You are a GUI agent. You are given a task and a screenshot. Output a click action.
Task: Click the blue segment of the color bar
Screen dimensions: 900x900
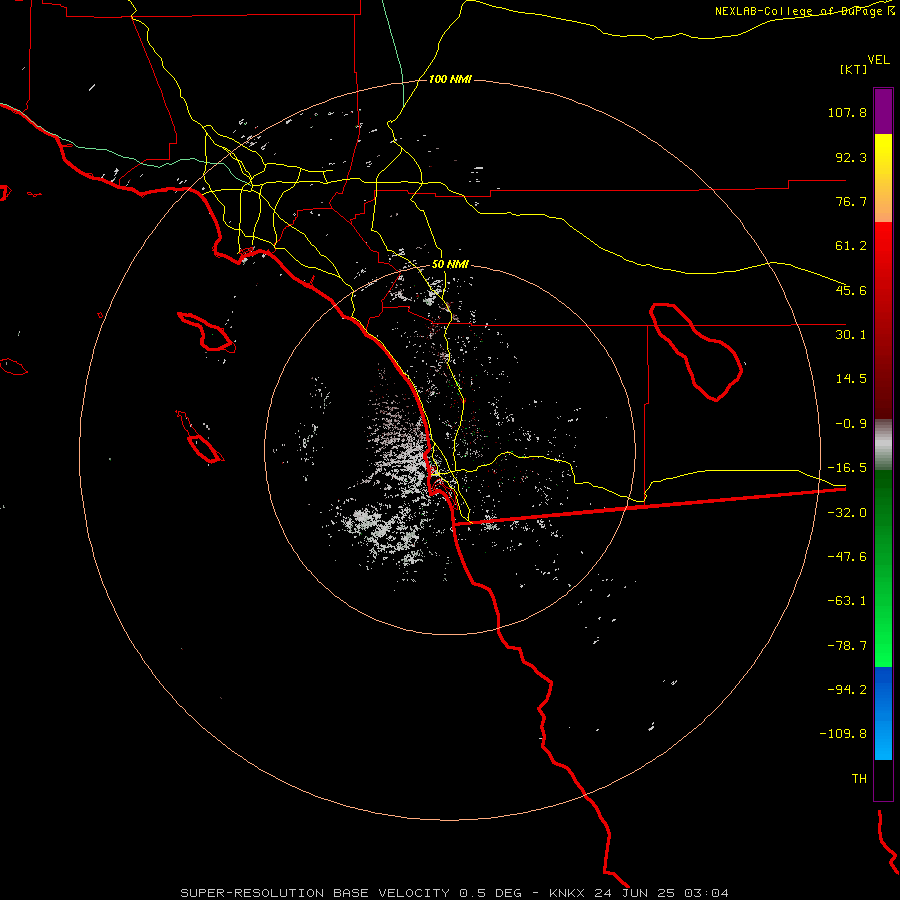coord(883,713)
